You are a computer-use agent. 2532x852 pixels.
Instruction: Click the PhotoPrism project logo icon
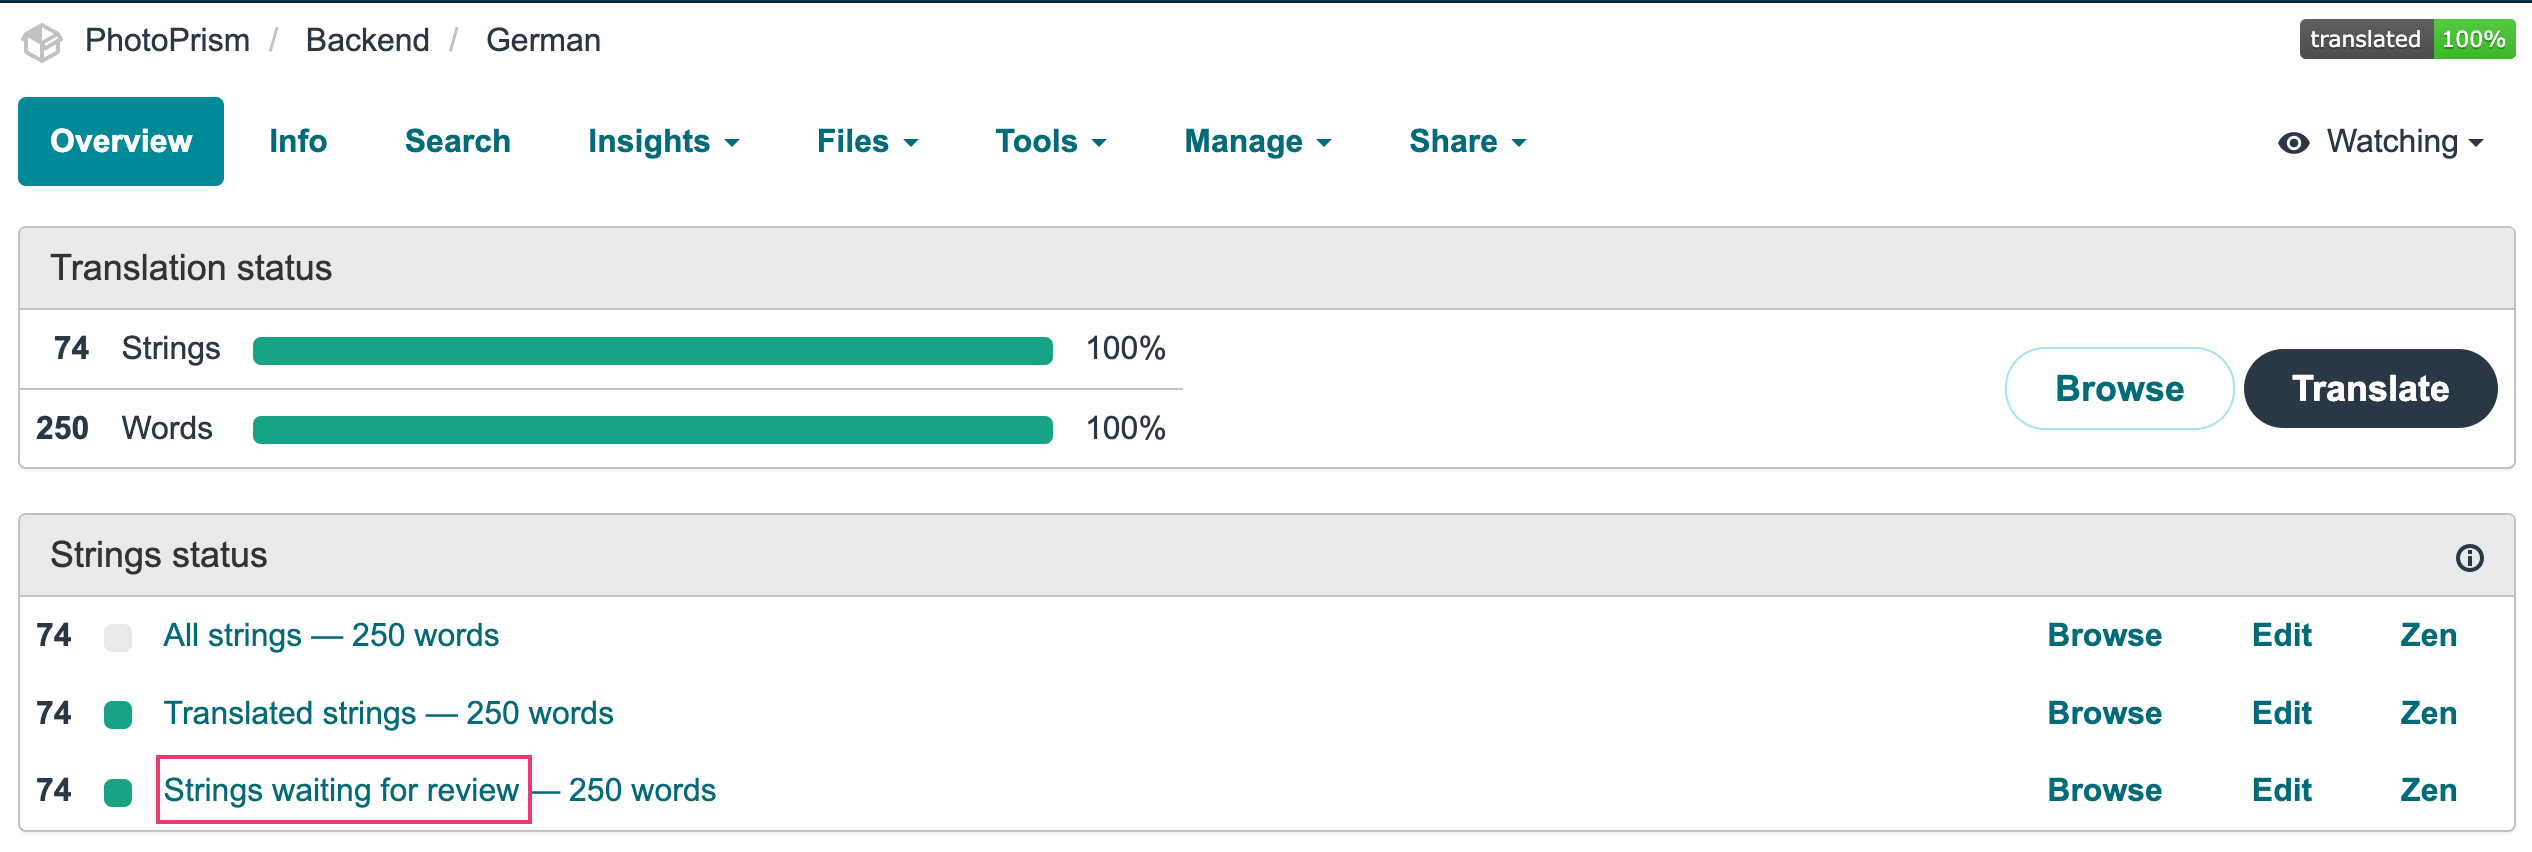pos(42,42)
